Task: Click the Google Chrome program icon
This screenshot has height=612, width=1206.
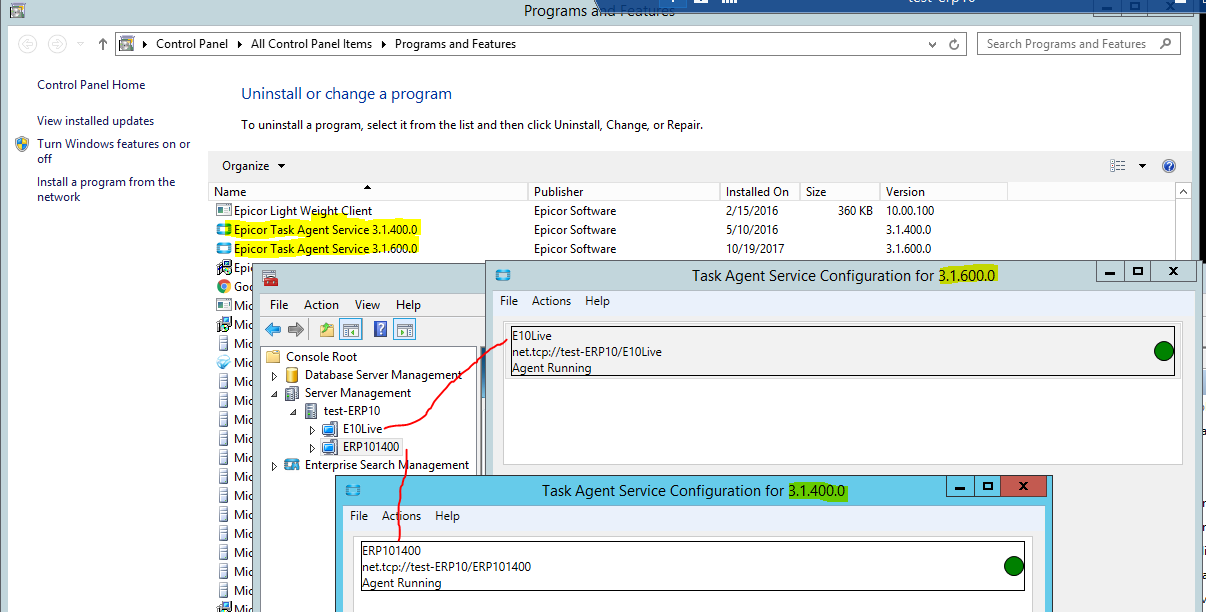Action: click(224, 287)
